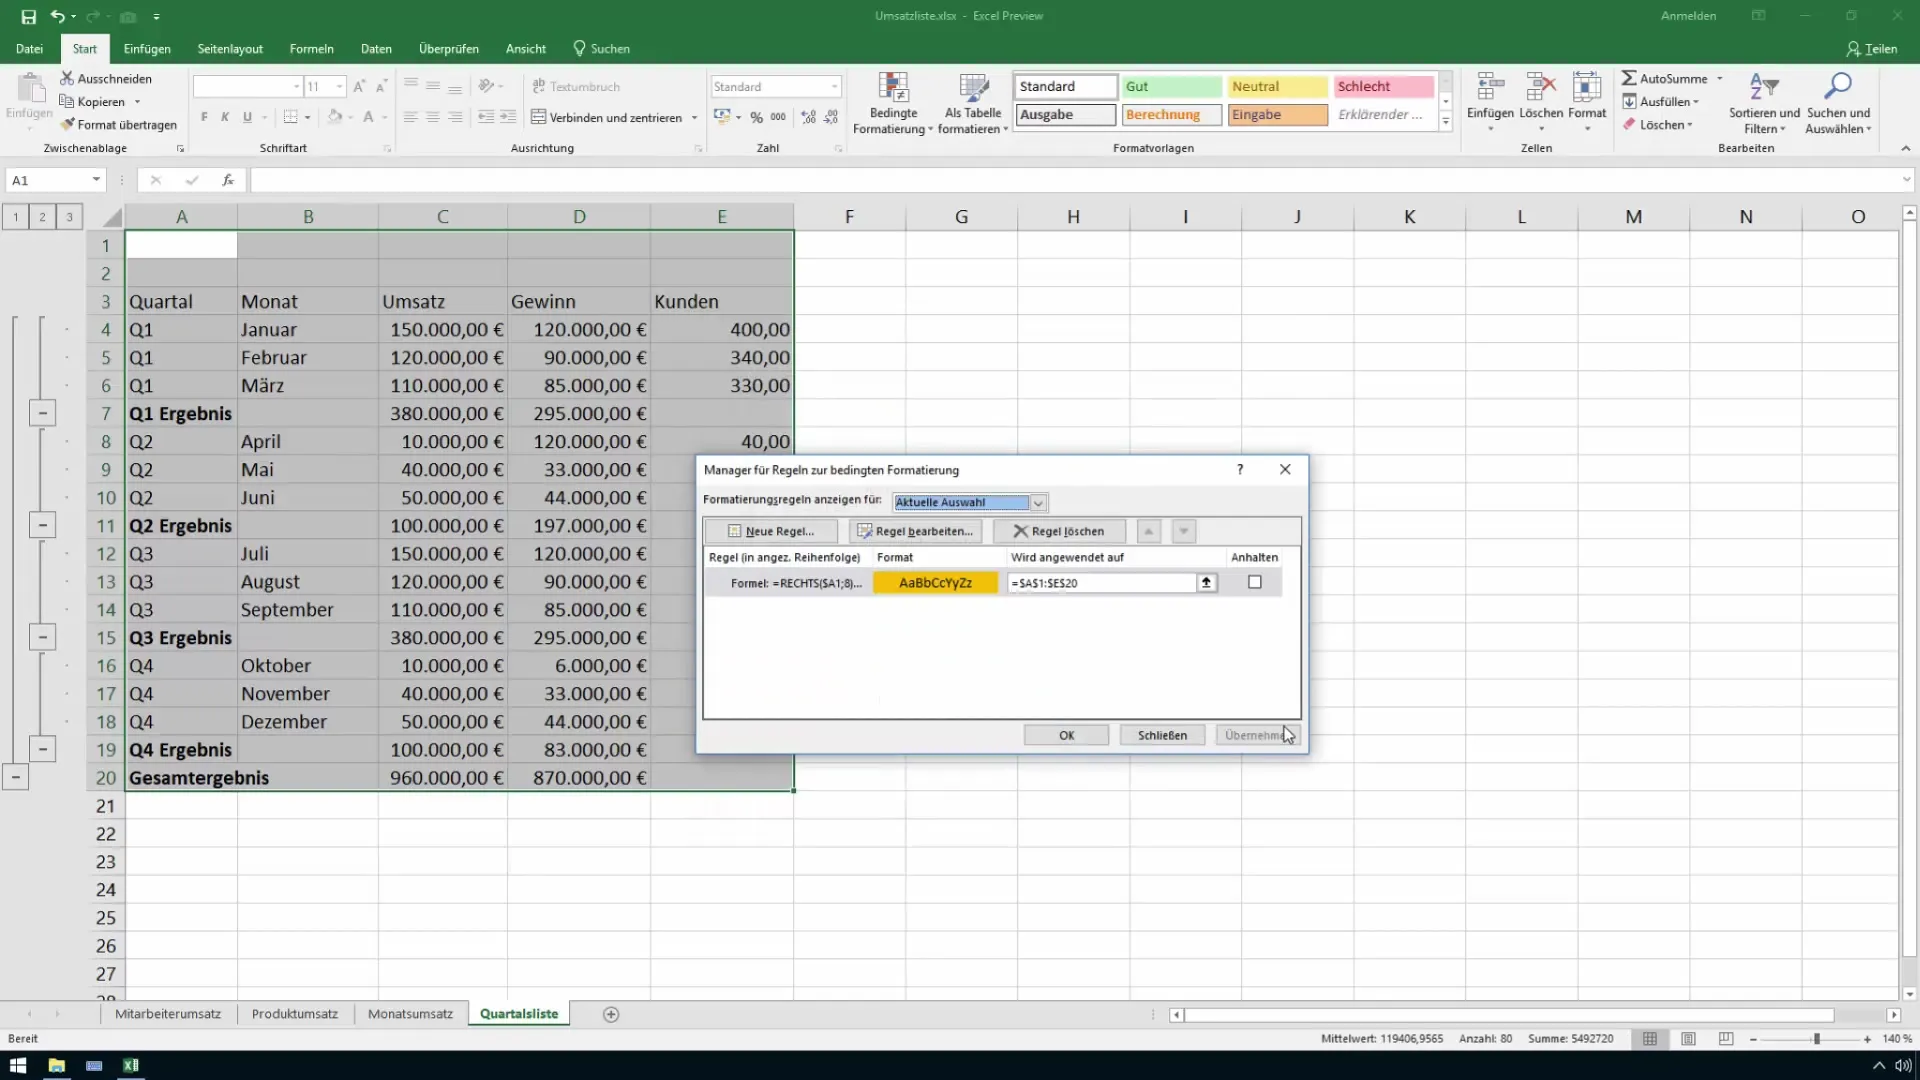Click Sortieren und Filtern icon
This screenshot has height=1080, width=1920.
coord(1763,87)
